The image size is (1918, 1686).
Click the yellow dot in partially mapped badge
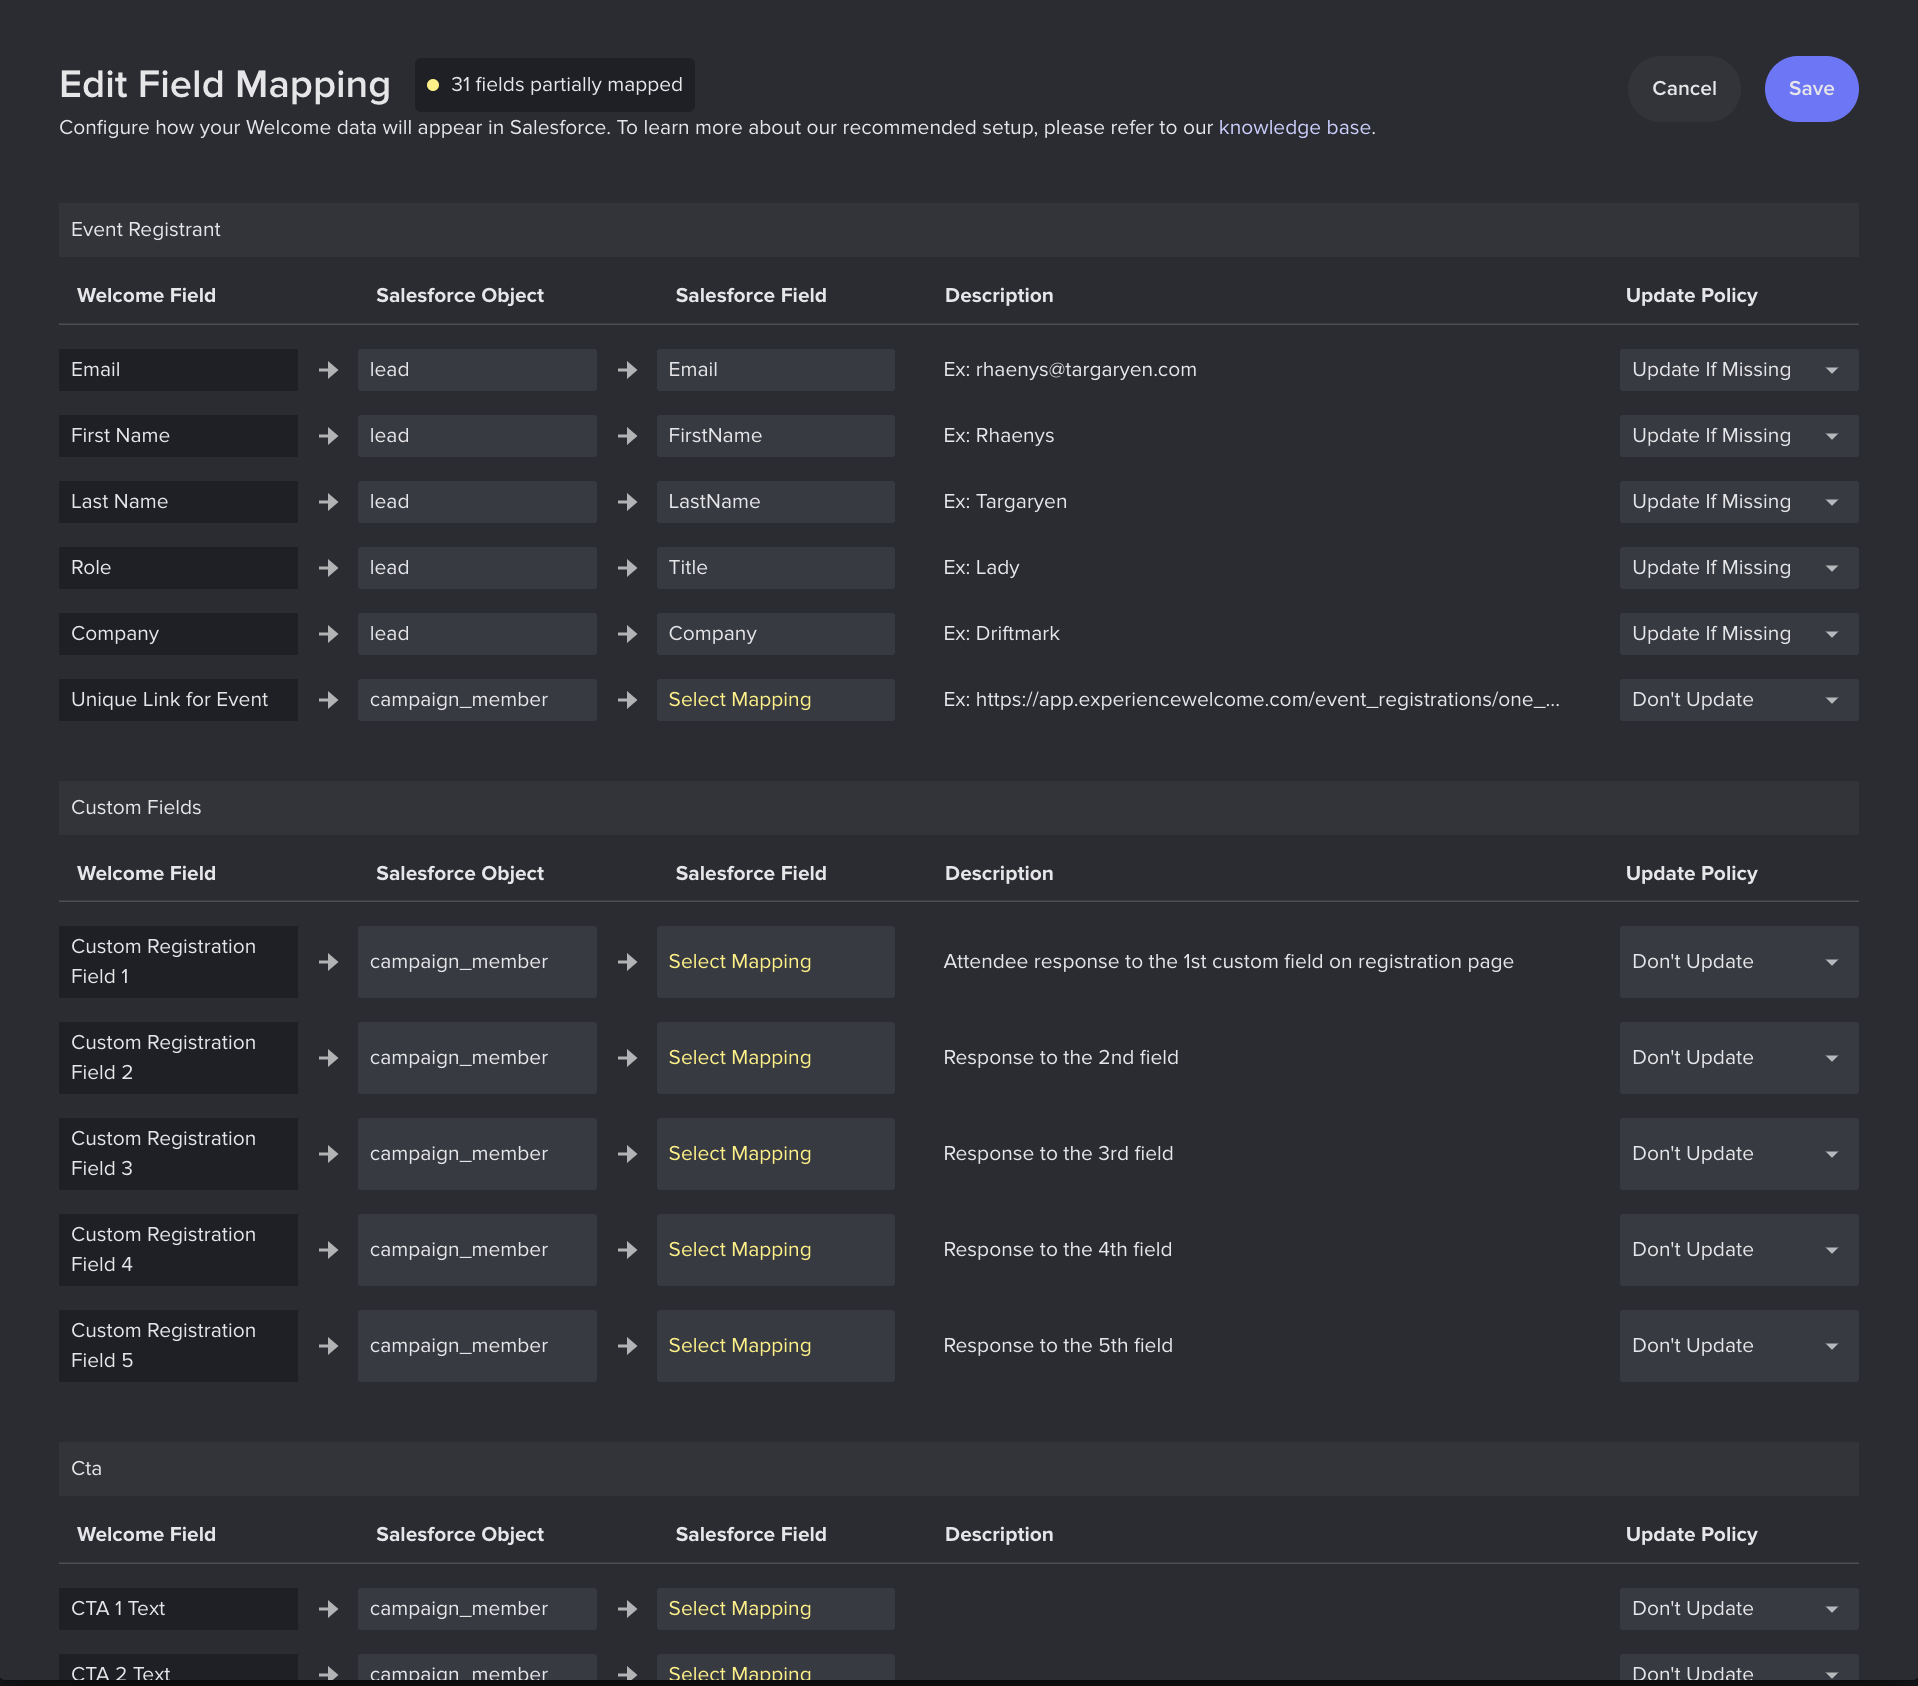433,85
